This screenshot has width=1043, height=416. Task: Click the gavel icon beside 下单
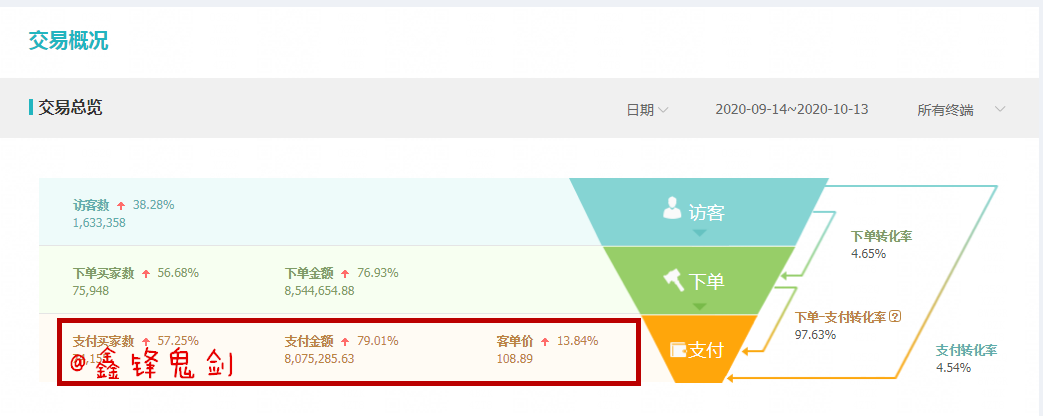(674, 280)
